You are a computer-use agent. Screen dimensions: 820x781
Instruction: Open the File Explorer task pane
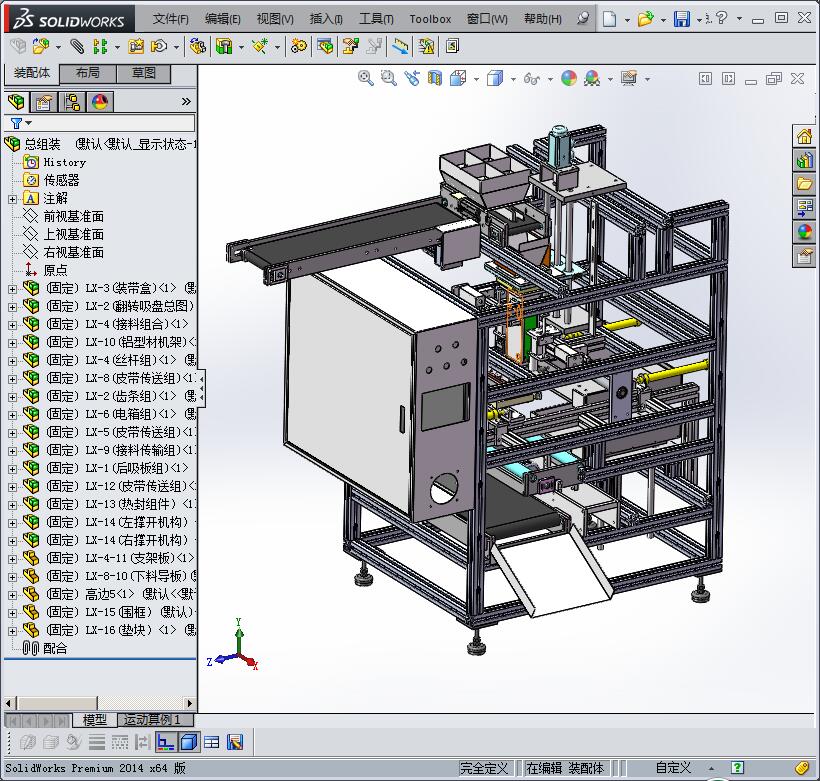point(805,184)
